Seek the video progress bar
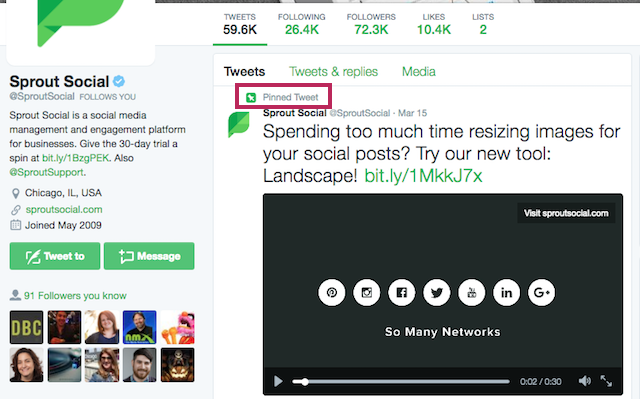 coord(401,382)
